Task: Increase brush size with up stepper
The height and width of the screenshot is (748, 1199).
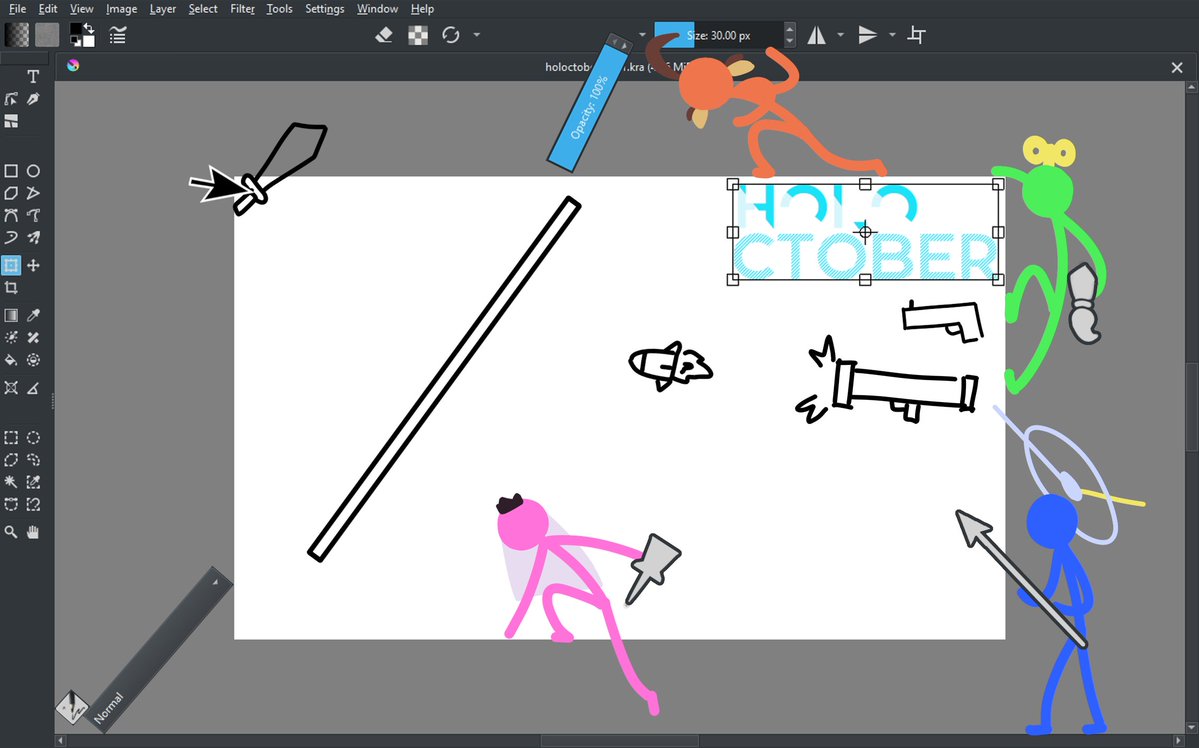Action: (790, 29)
